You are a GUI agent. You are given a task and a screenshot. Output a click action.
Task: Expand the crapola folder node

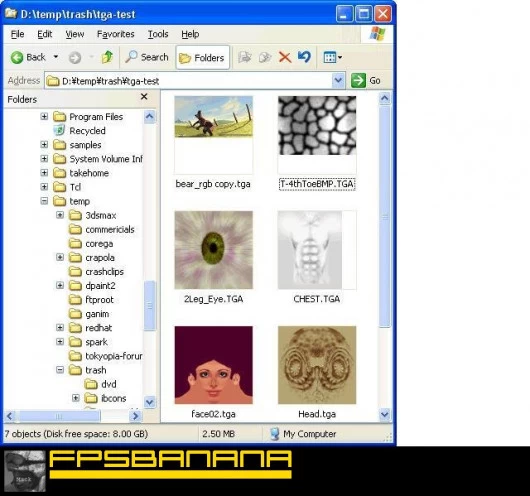pos(60,257)
